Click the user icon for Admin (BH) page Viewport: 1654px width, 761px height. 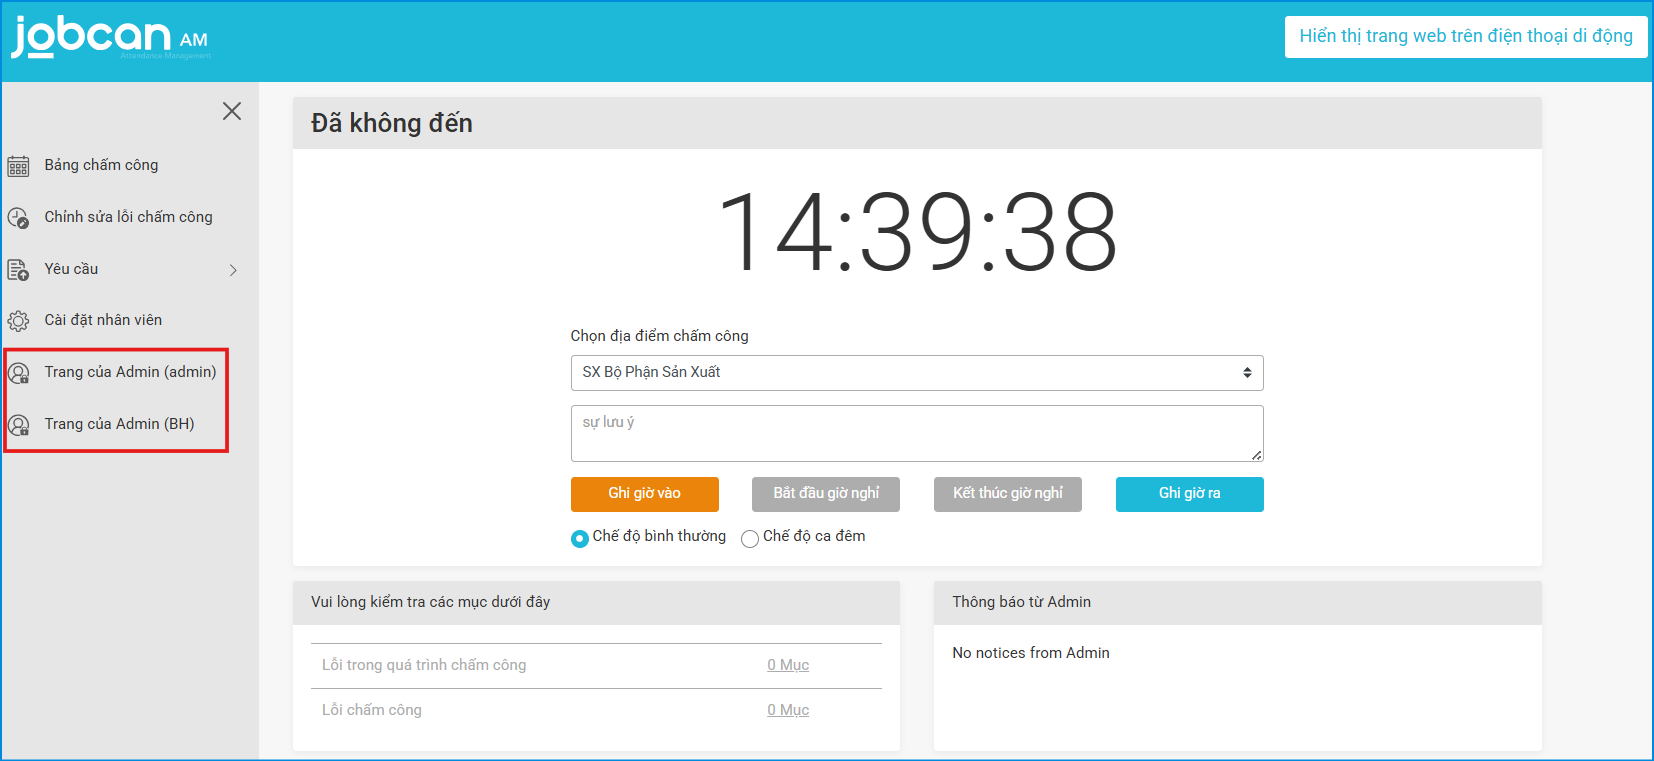click(18, 425)
